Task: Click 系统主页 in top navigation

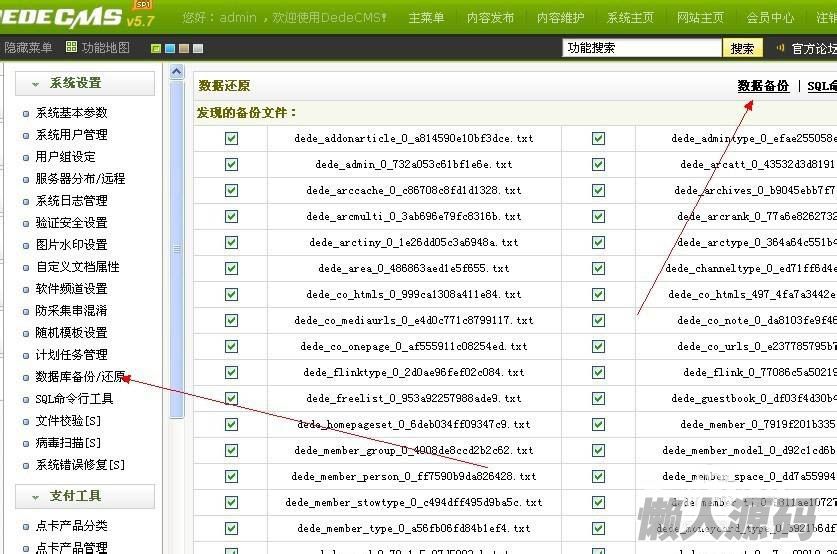Action: (630, 18)
